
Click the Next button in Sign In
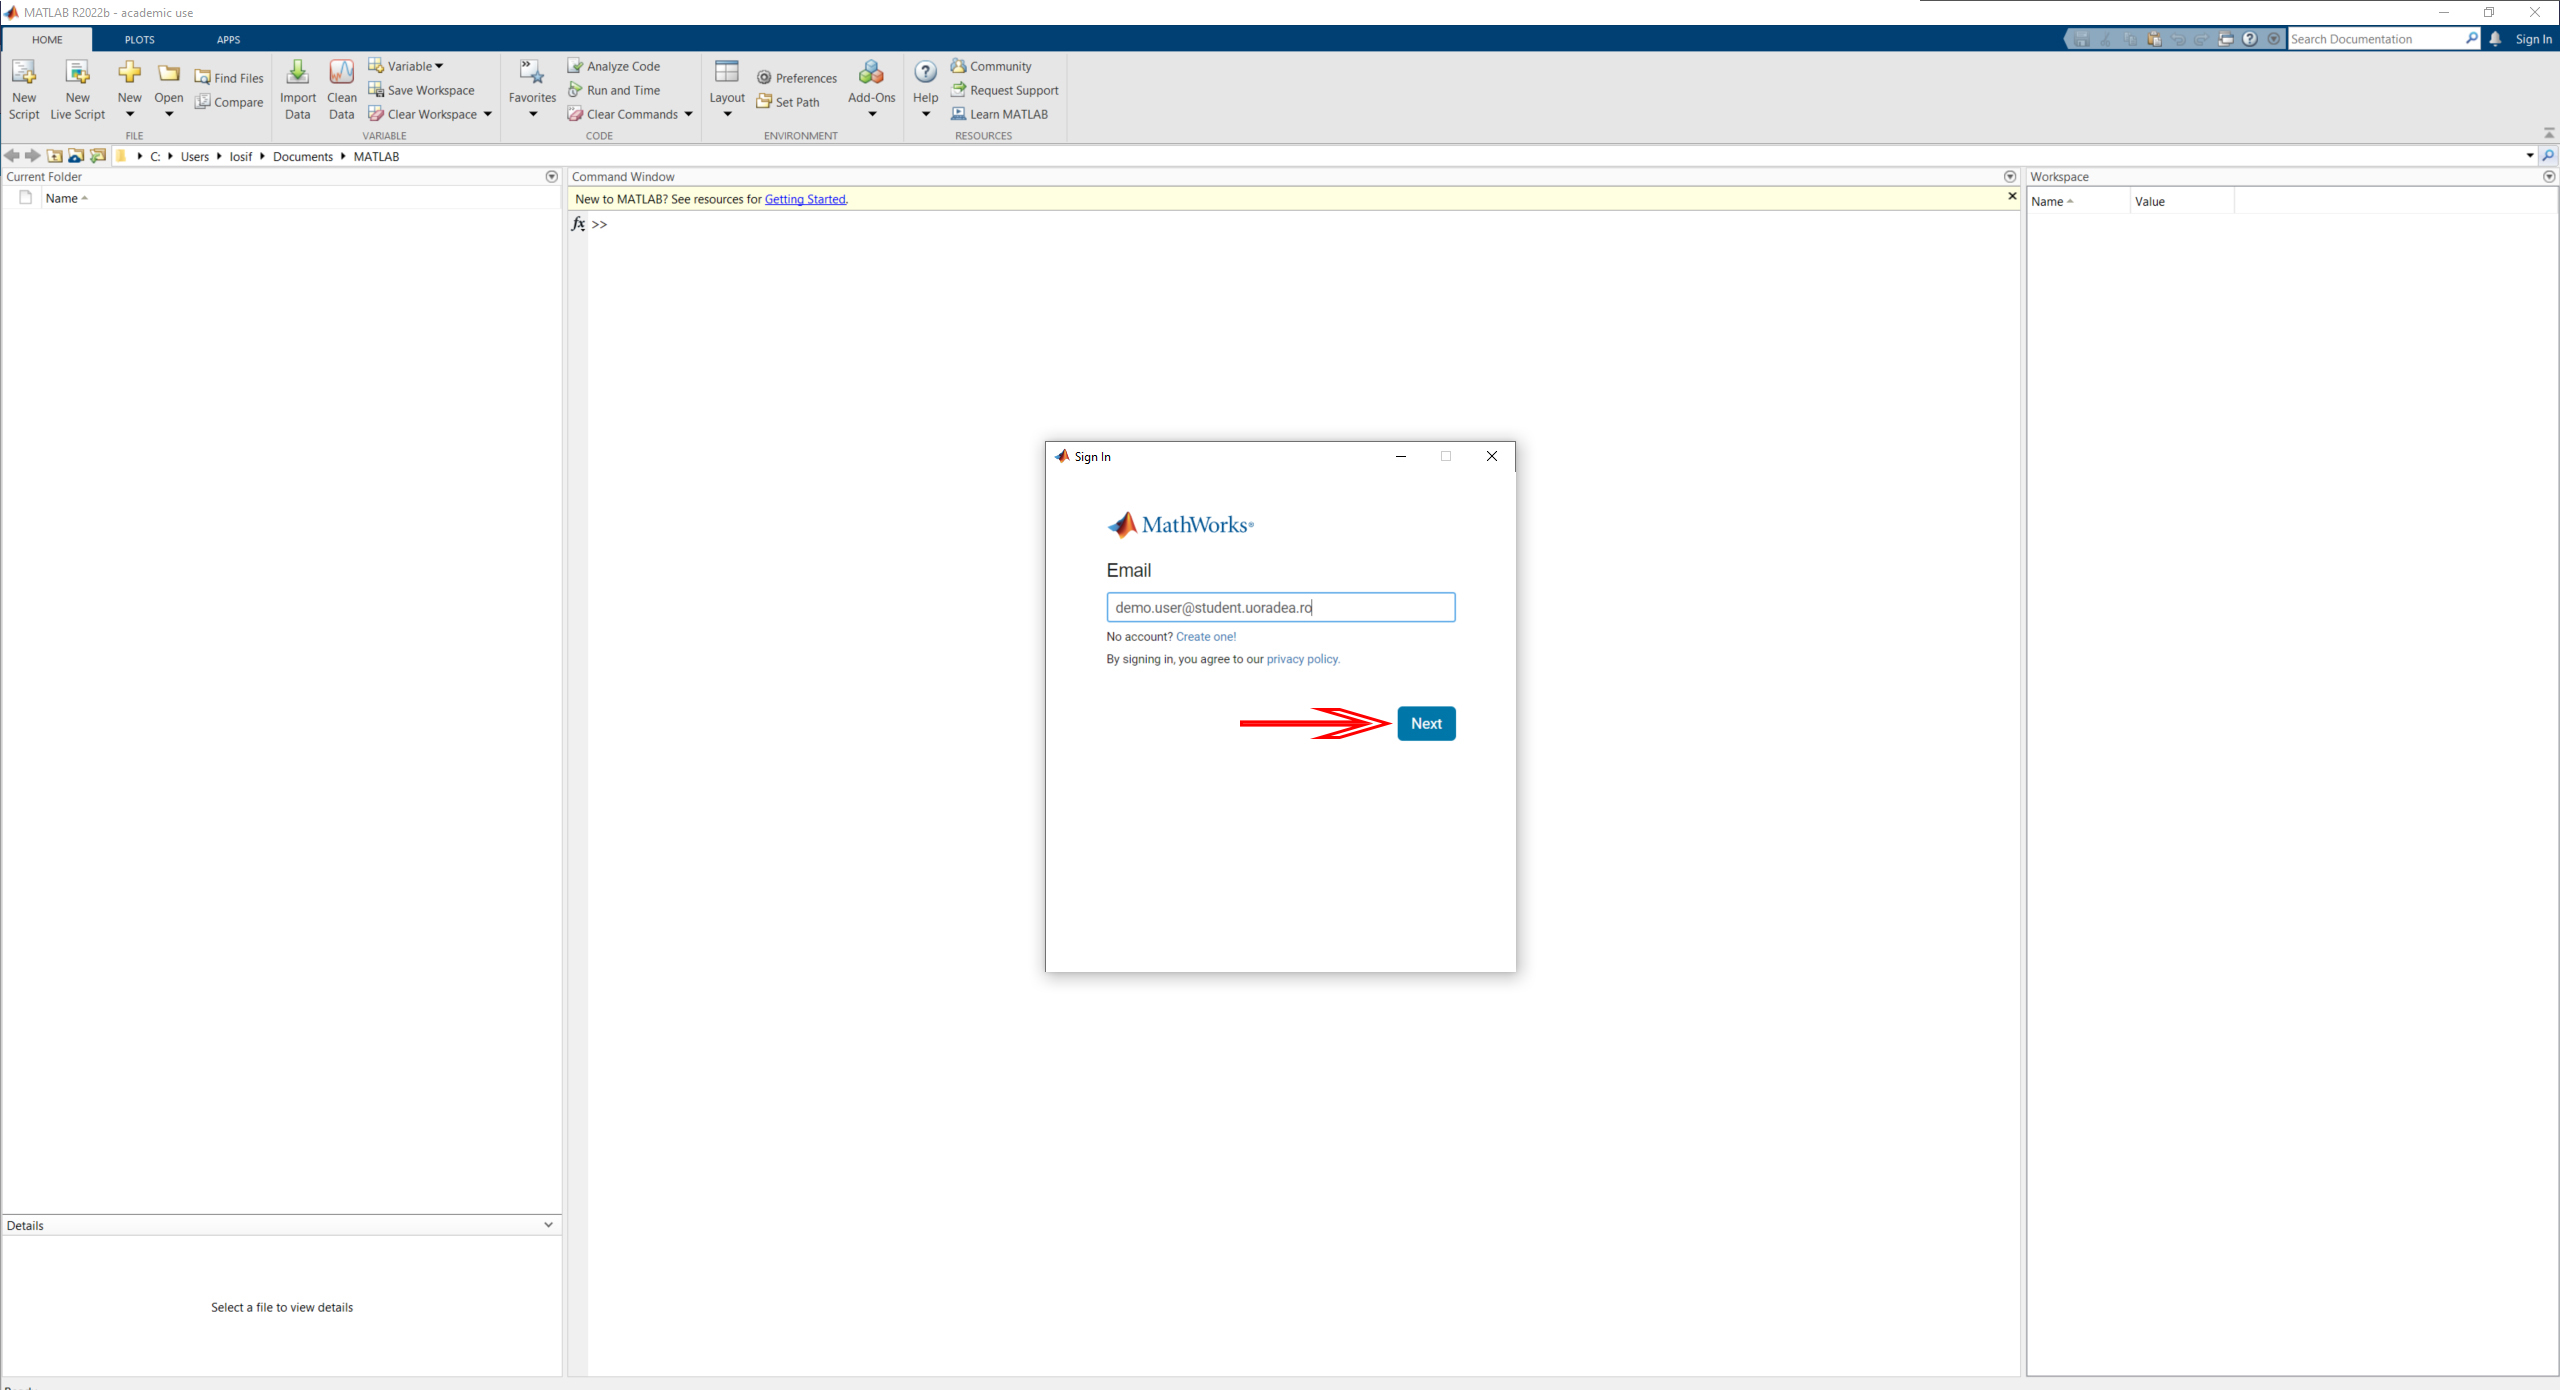pos(1426,723)
